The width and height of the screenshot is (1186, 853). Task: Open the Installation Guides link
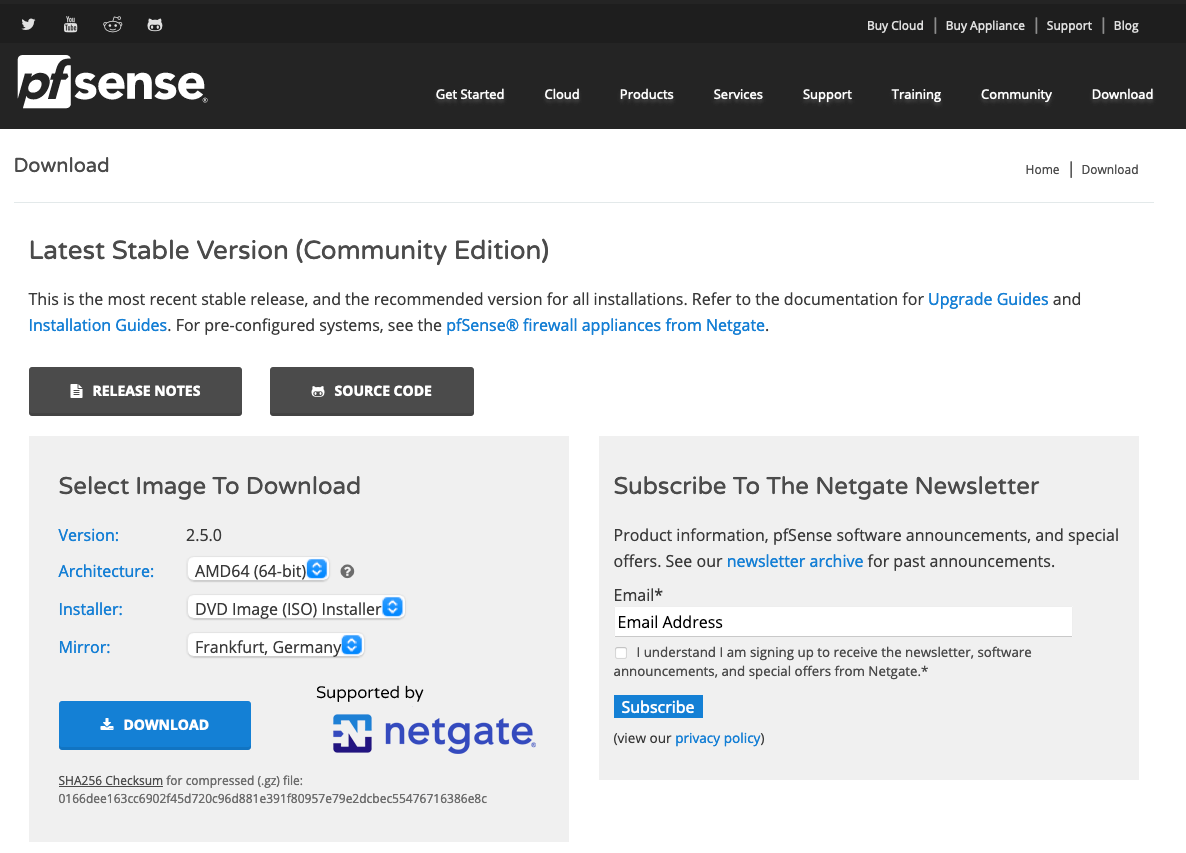coord(98,325)
